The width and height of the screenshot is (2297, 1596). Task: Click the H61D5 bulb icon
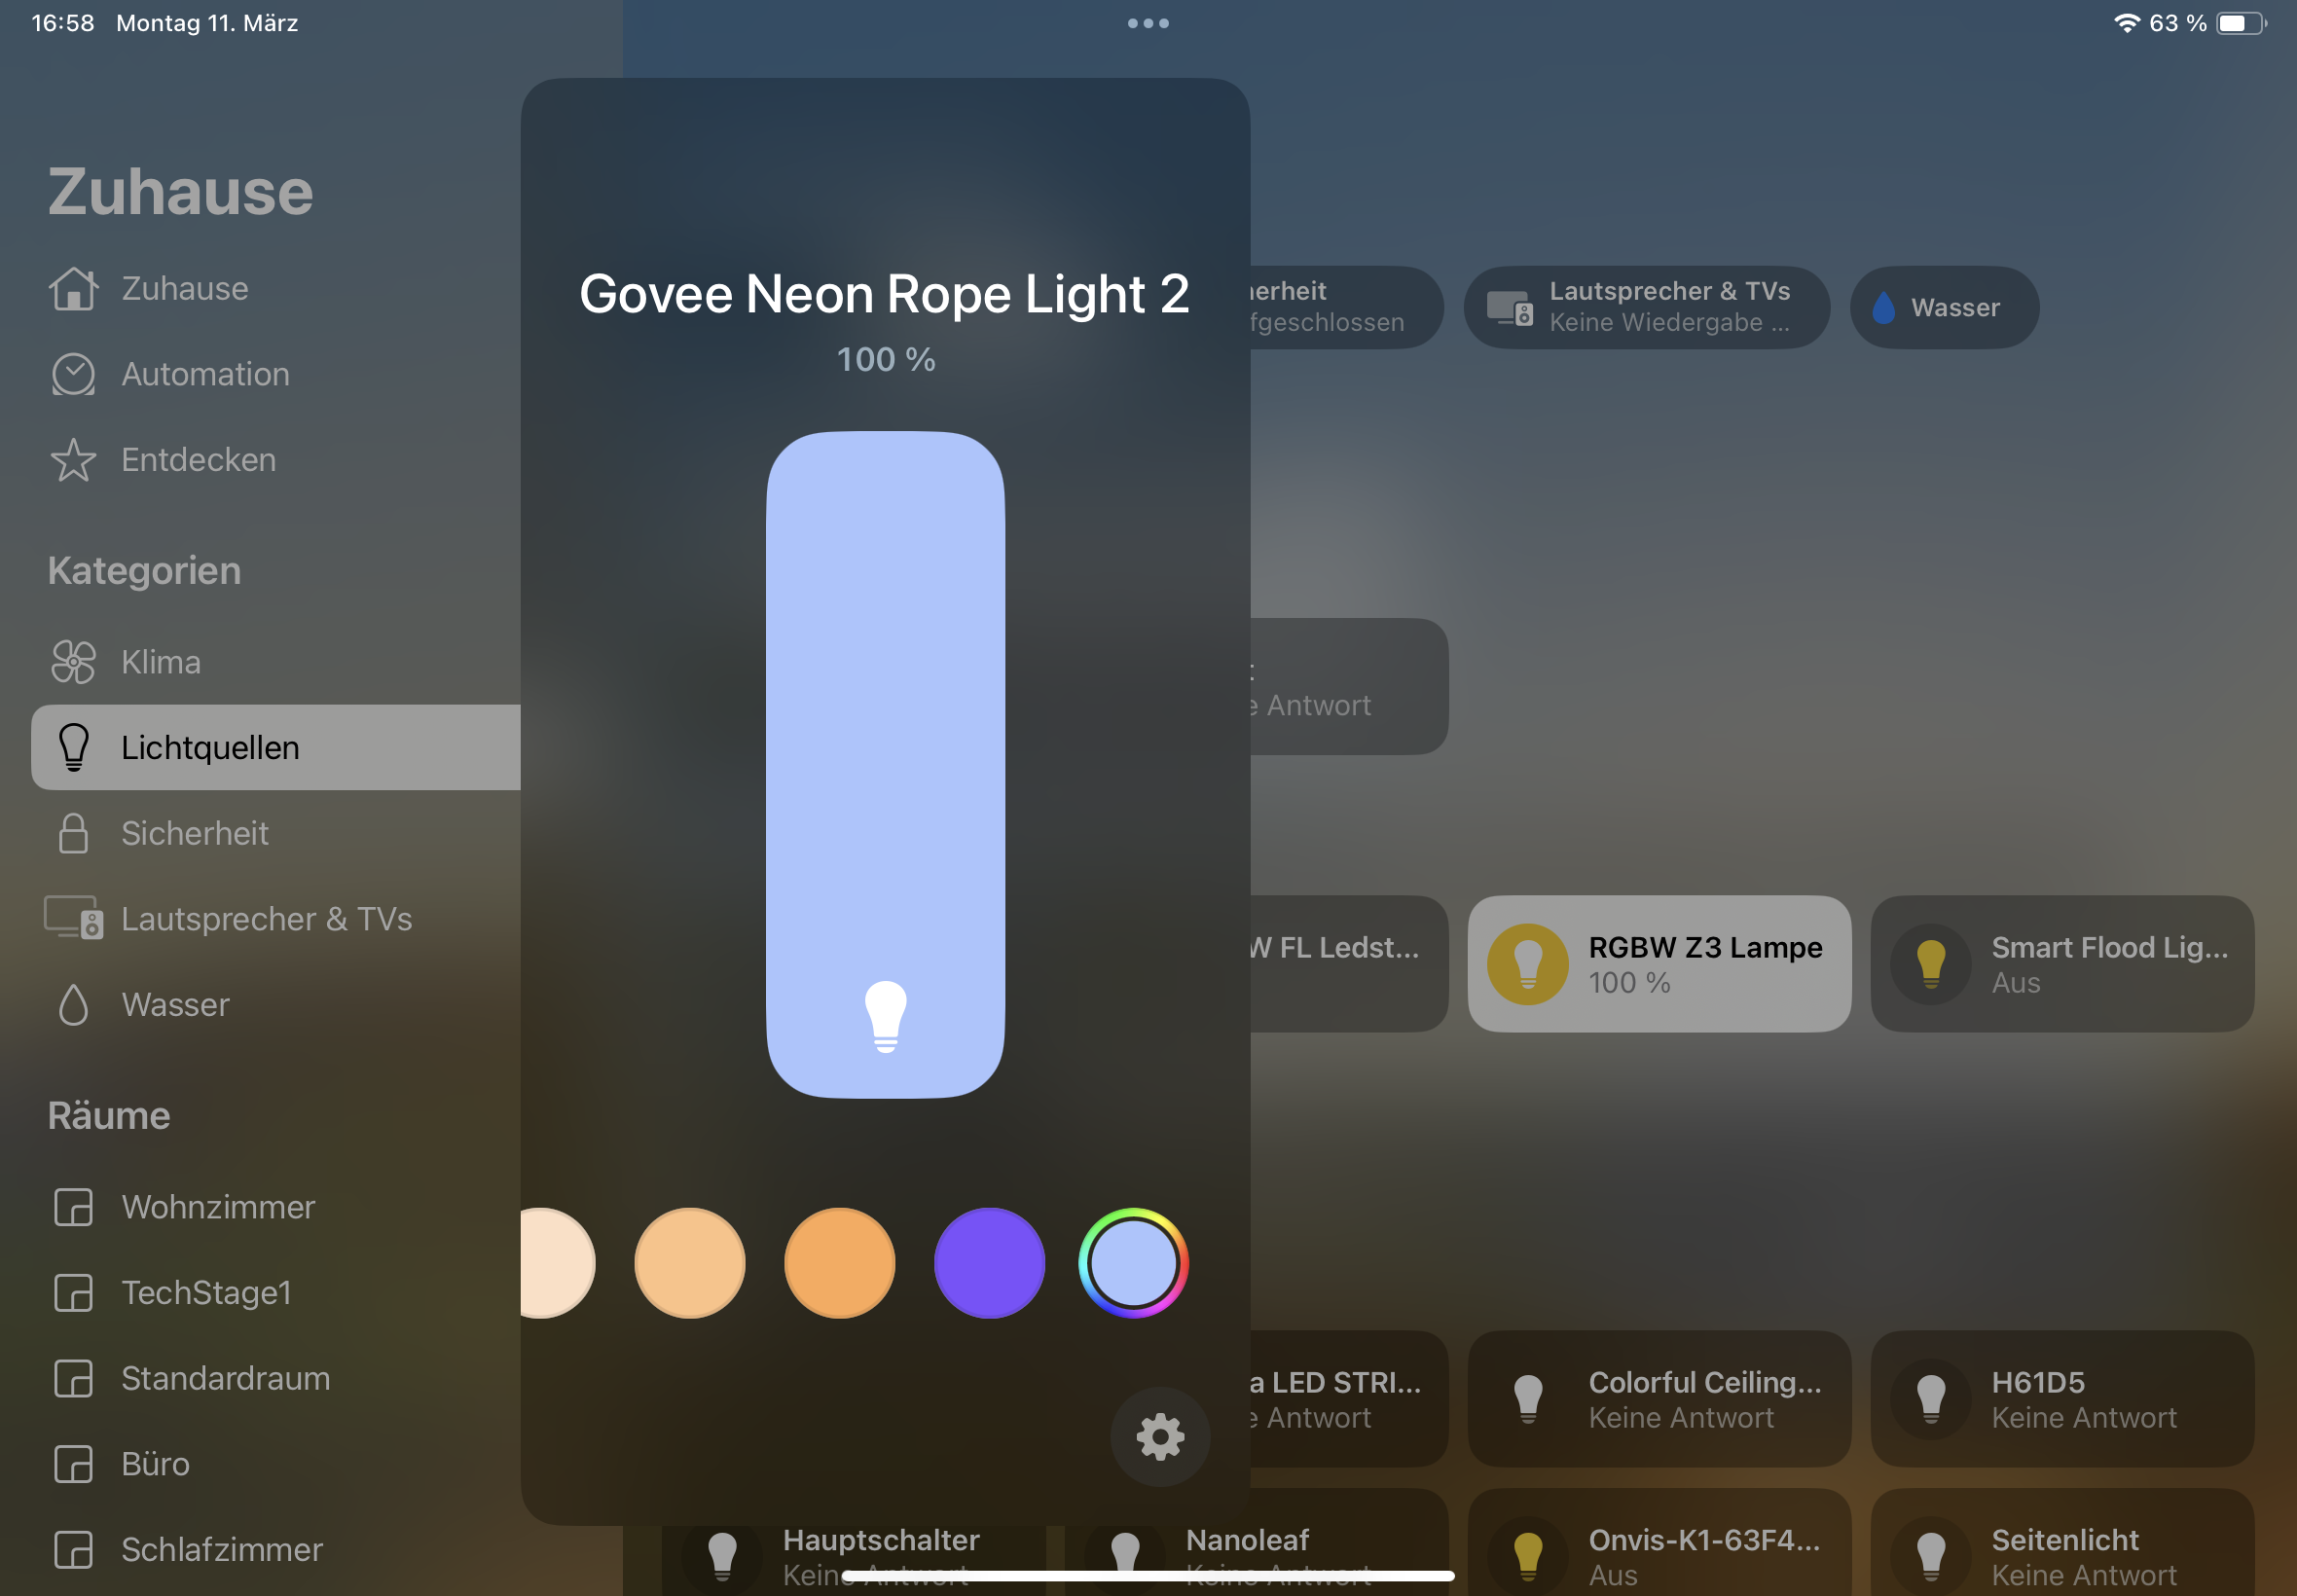(x=1930, y=1398)
